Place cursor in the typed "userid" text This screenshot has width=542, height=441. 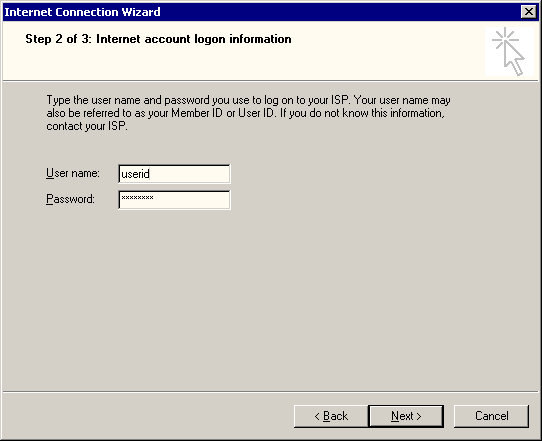pos(135,174)
